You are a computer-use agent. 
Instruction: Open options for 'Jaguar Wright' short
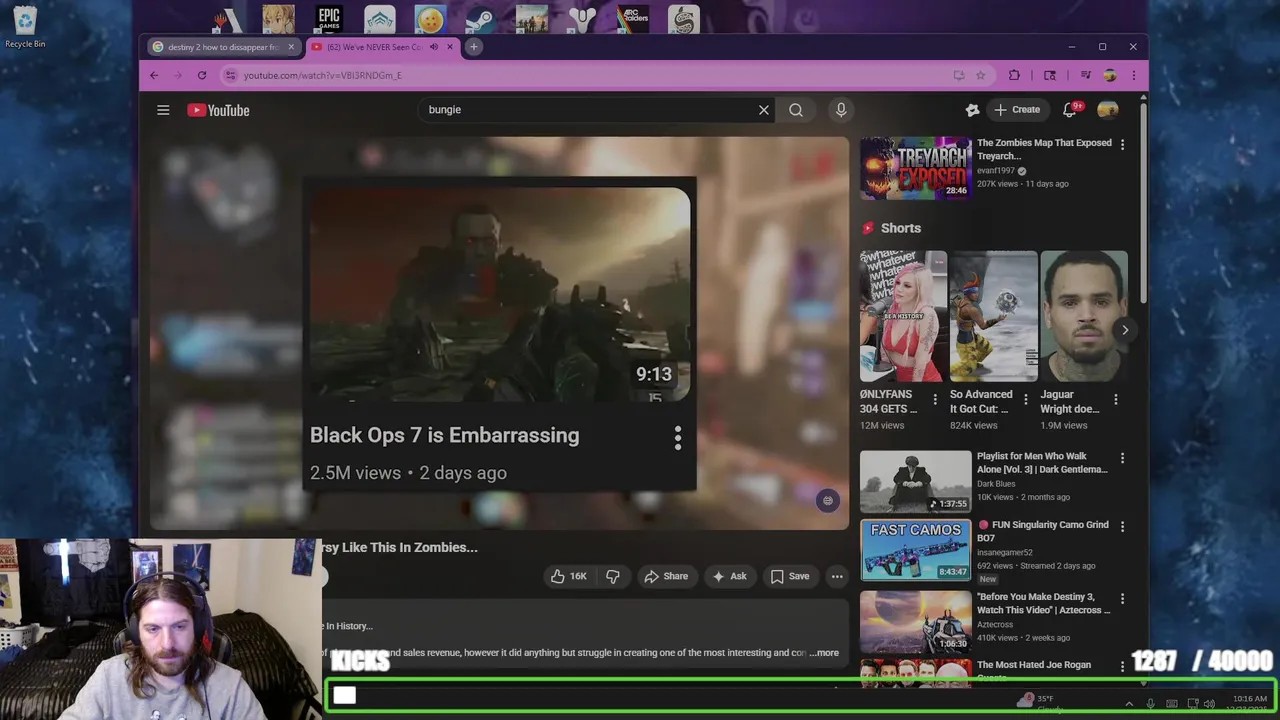click(x=1116, y=399)
